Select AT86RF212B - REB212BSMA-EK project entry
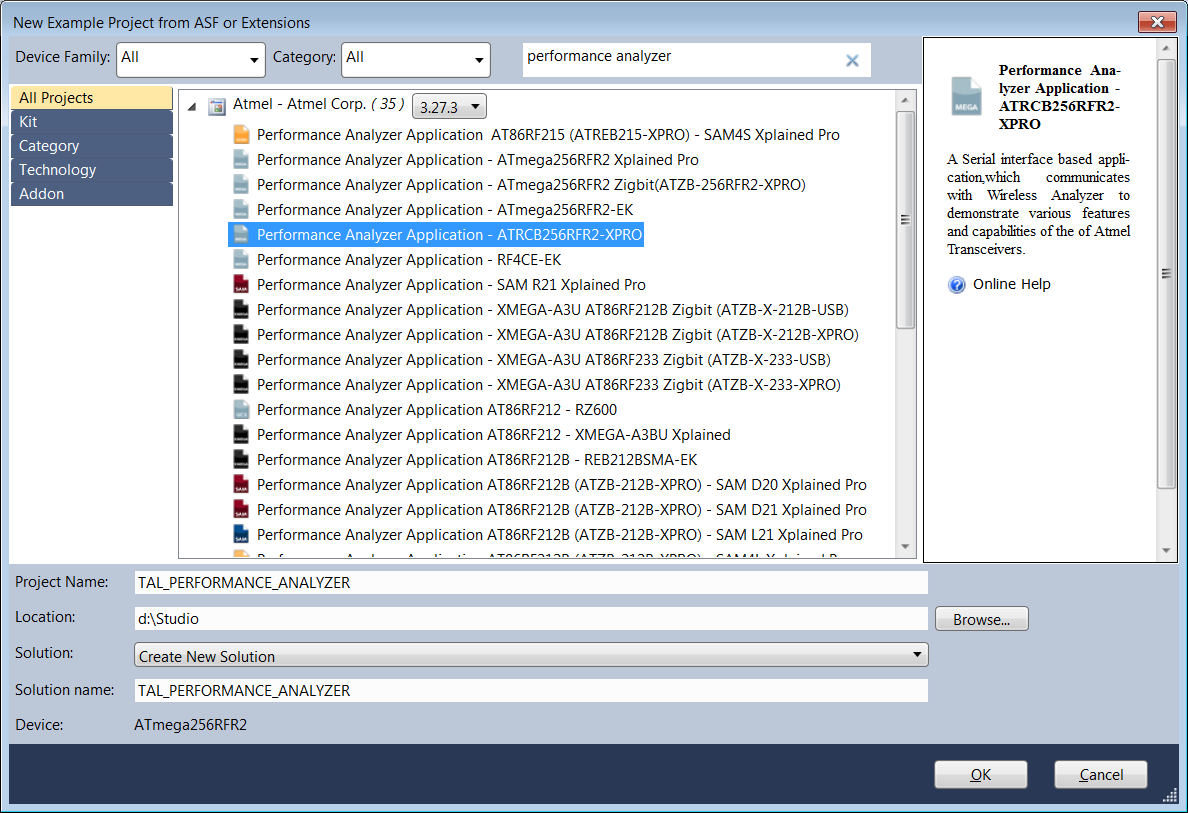 click(477, 460)
